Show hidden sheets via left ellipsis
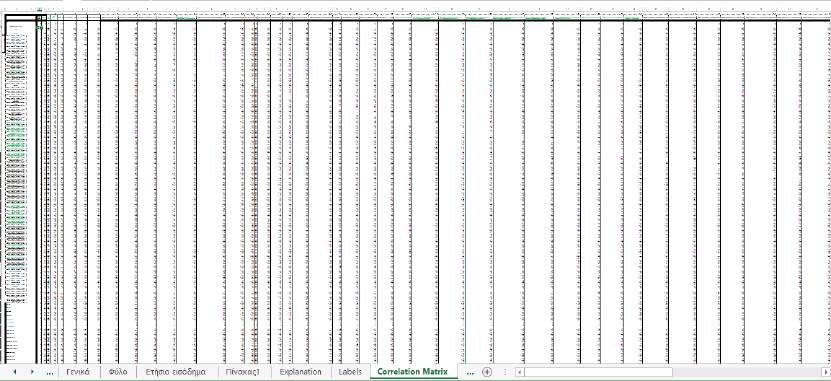Viewport: 831px width, 381px height. (50, 373)
